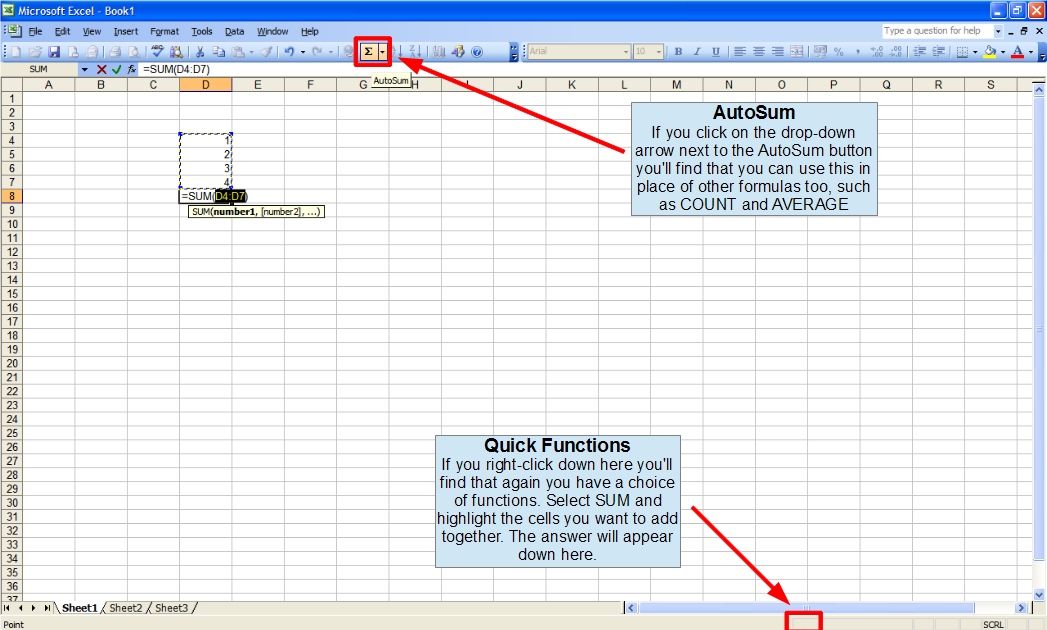Screen dimensions: 1047x630
Task: Toggle Bold formatting
Action: click(x=678, y=51)
